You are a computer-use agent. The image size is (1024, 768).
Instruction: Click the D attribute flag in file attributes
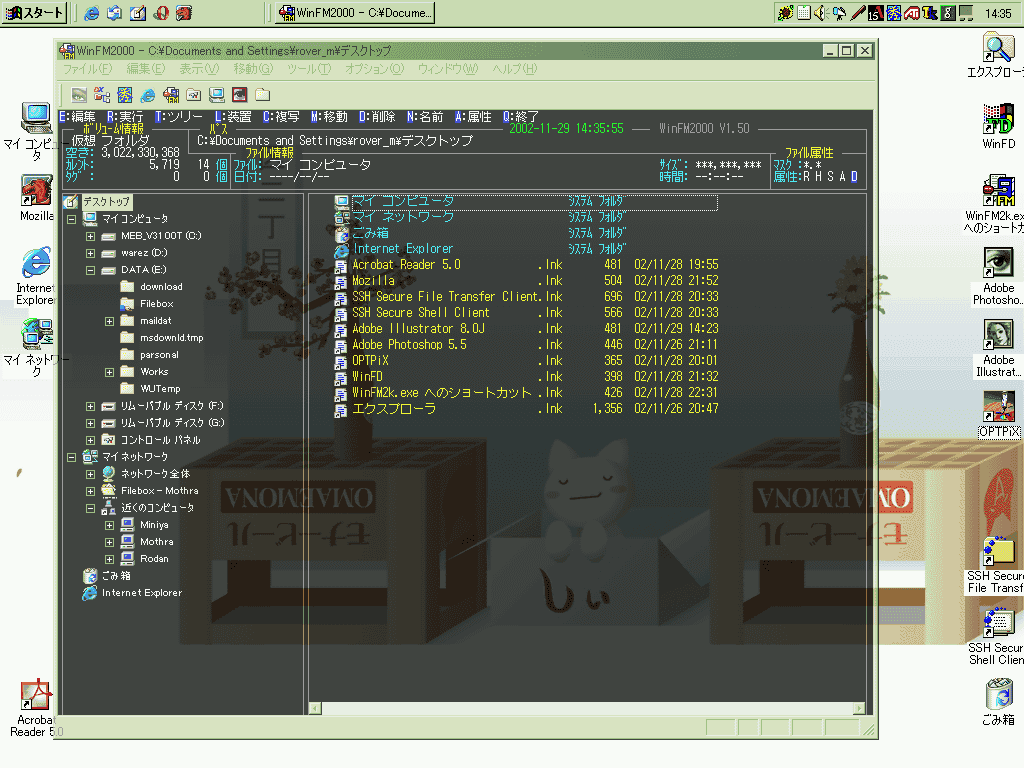(x=854, y=176)
